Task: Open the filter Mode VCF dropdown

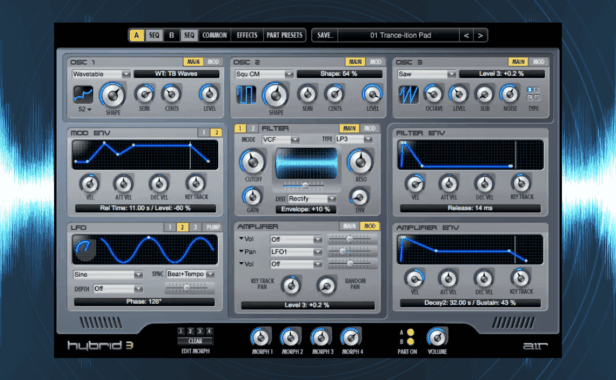Action: coord(280,140)
